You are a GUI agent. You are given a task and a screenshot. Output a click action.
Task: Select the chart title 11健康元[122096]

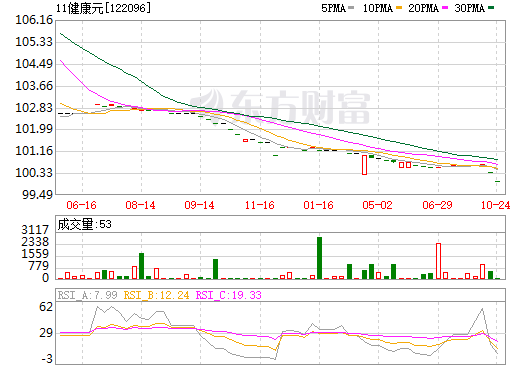[x=103, y=8]
